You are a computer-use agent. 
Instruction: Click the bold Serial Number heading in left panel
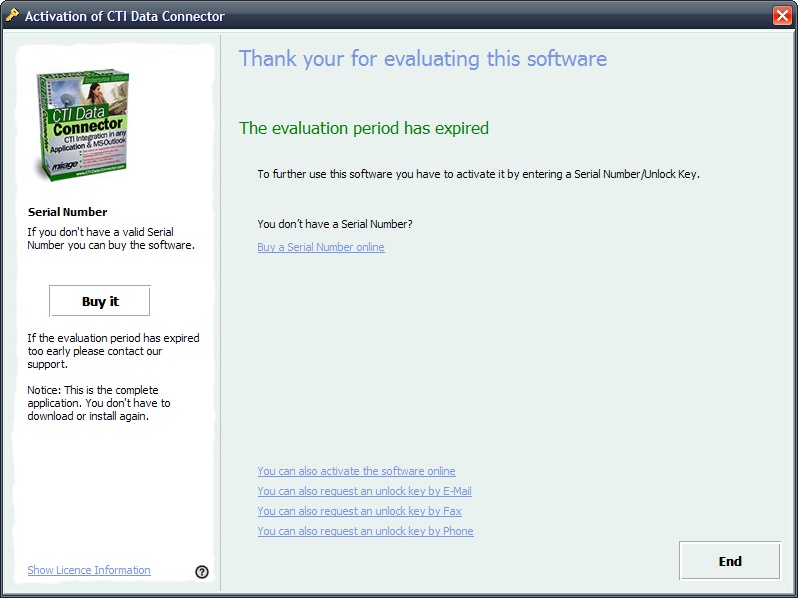(x=67, y=212)
